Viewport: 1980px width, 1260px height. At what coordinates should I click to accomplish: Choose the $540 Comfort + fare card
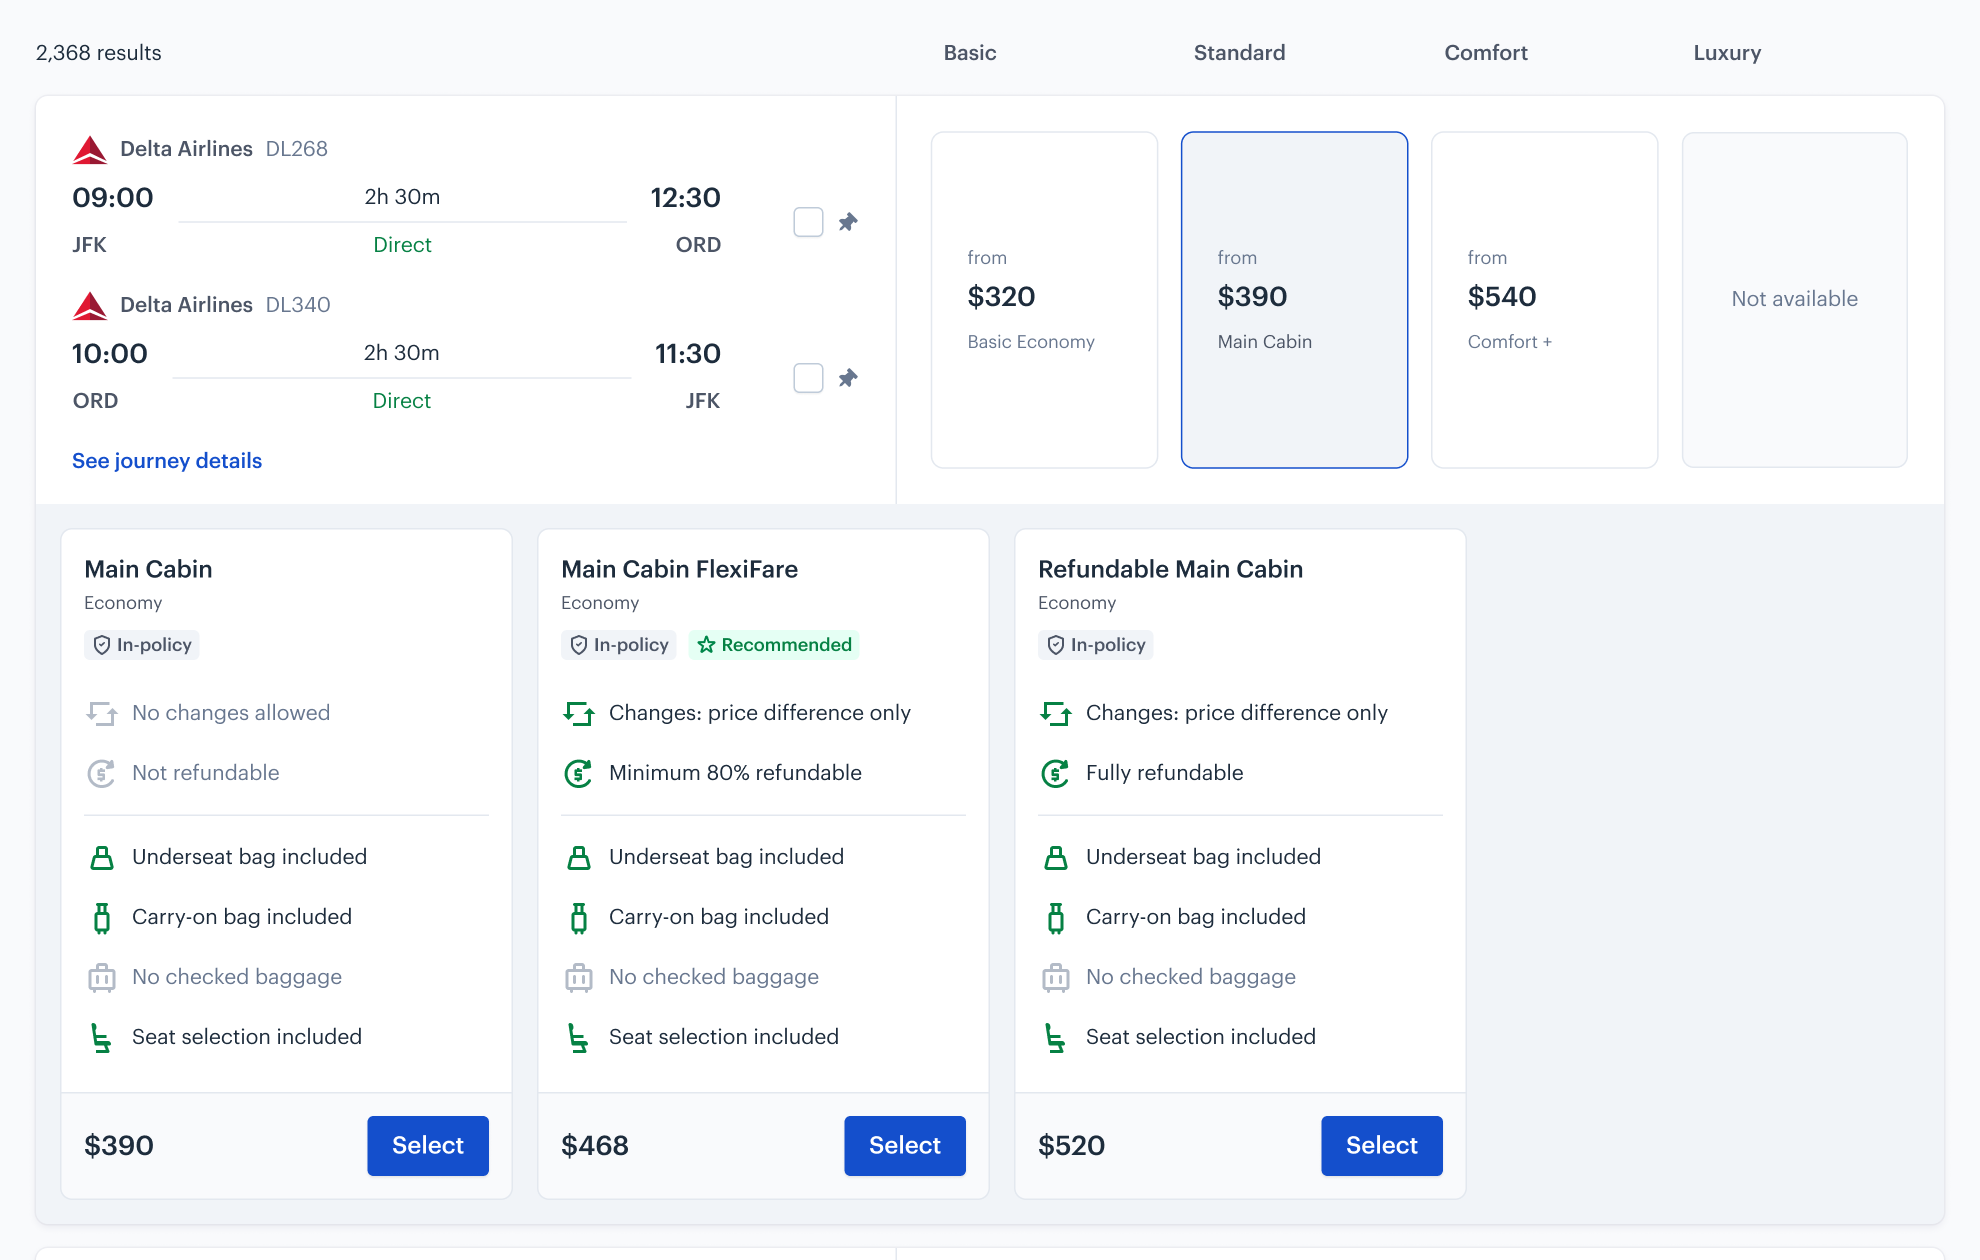coord(1544,300)
